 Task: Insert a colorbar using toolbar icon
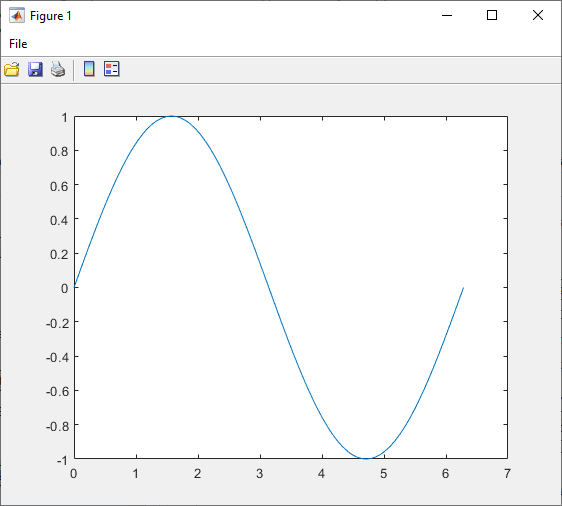pyautogui.click(x=89, y=69)
